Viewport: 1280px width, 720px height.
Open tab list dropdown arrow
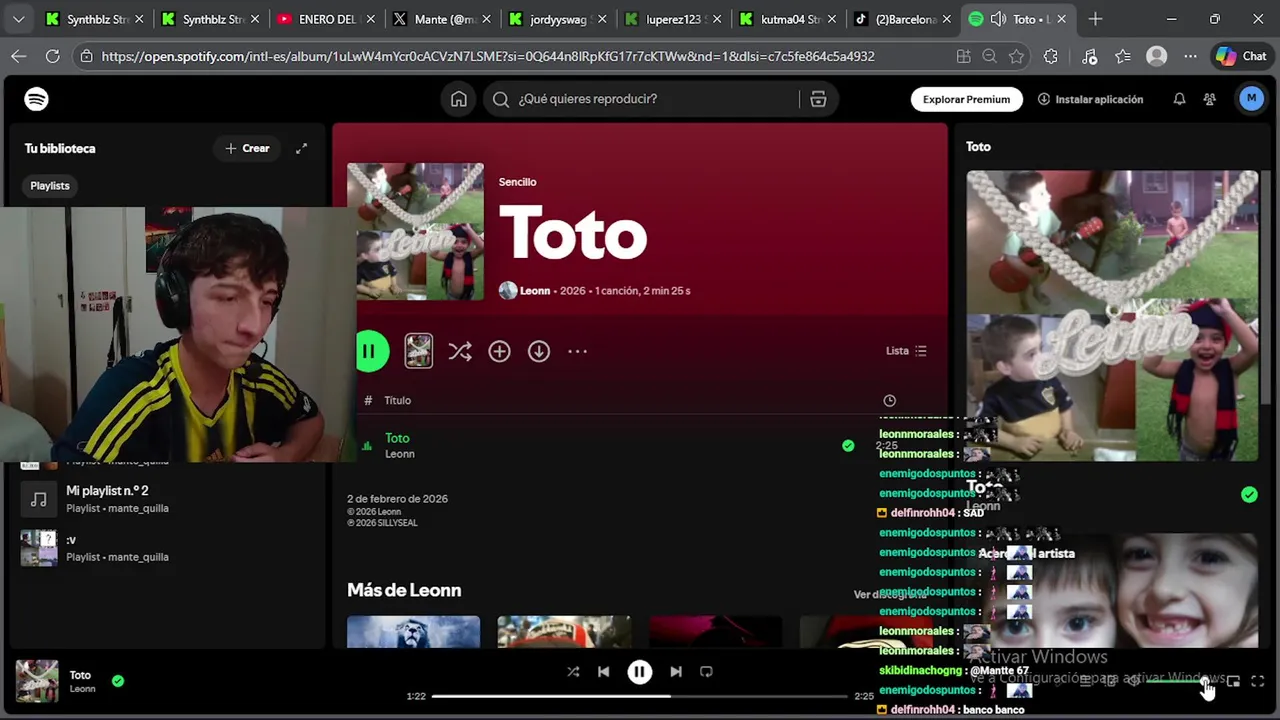click(x=18, y=19)
